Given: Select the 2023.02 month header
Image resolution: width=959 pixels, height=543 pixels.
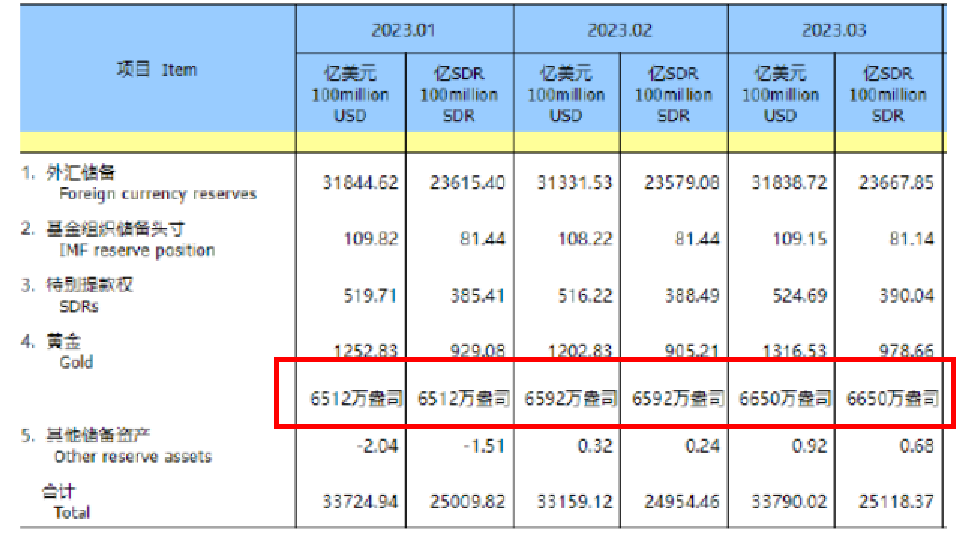Looking at the screenshot, I should 620,31.
